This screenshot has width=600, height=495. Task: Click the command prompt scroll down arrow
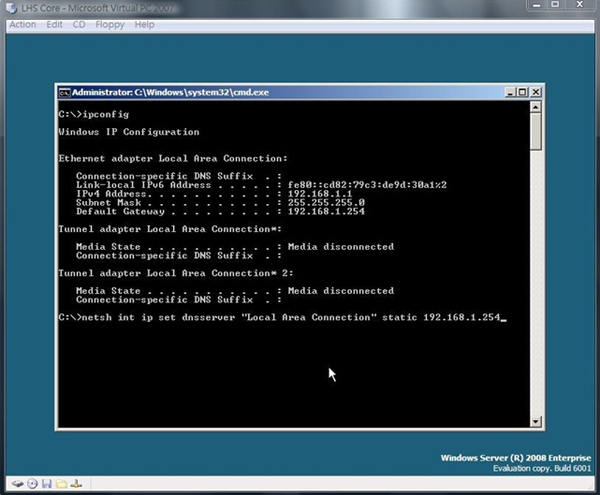535,421
